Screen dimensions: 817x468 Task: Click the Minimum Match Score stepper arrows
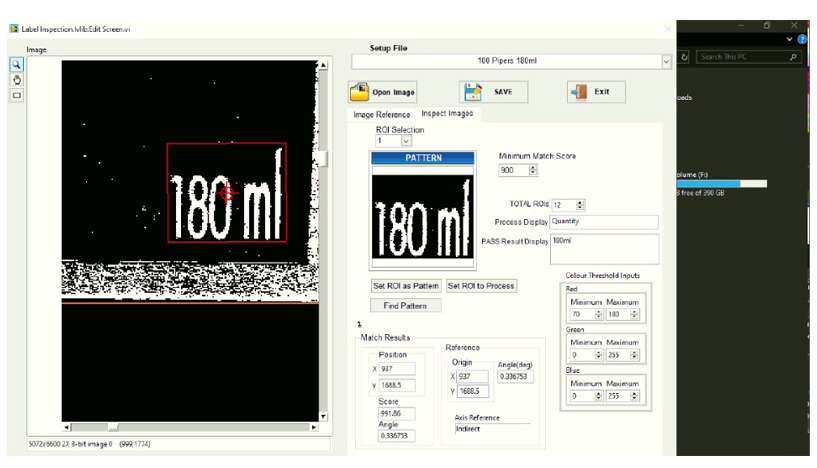tap(532, 171)
